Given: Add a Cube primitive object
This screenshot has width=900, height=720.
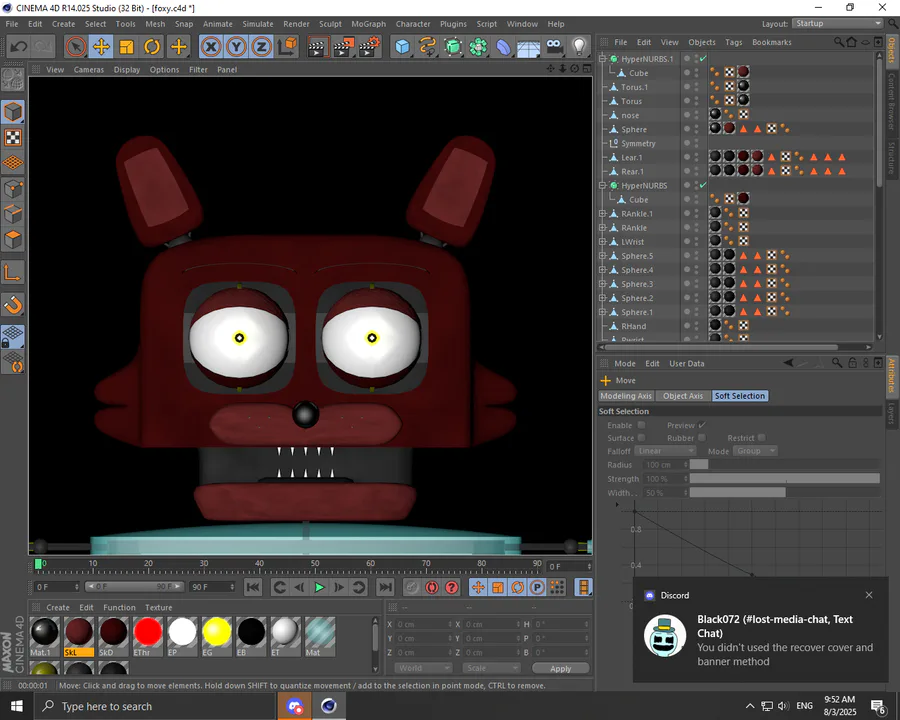Looking at the screenshot, I should (x=402, y=47).
